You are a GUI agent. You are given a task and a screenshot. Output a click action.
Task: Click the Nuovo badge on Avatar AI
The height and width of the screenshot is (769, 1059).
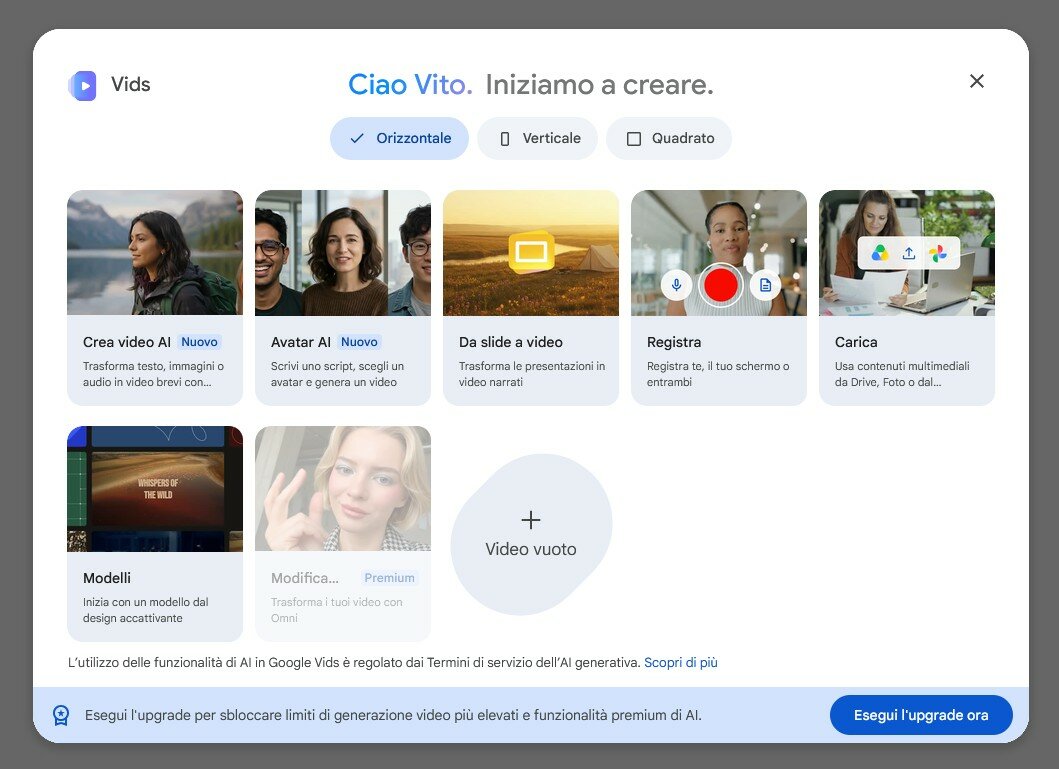point(359,342)
